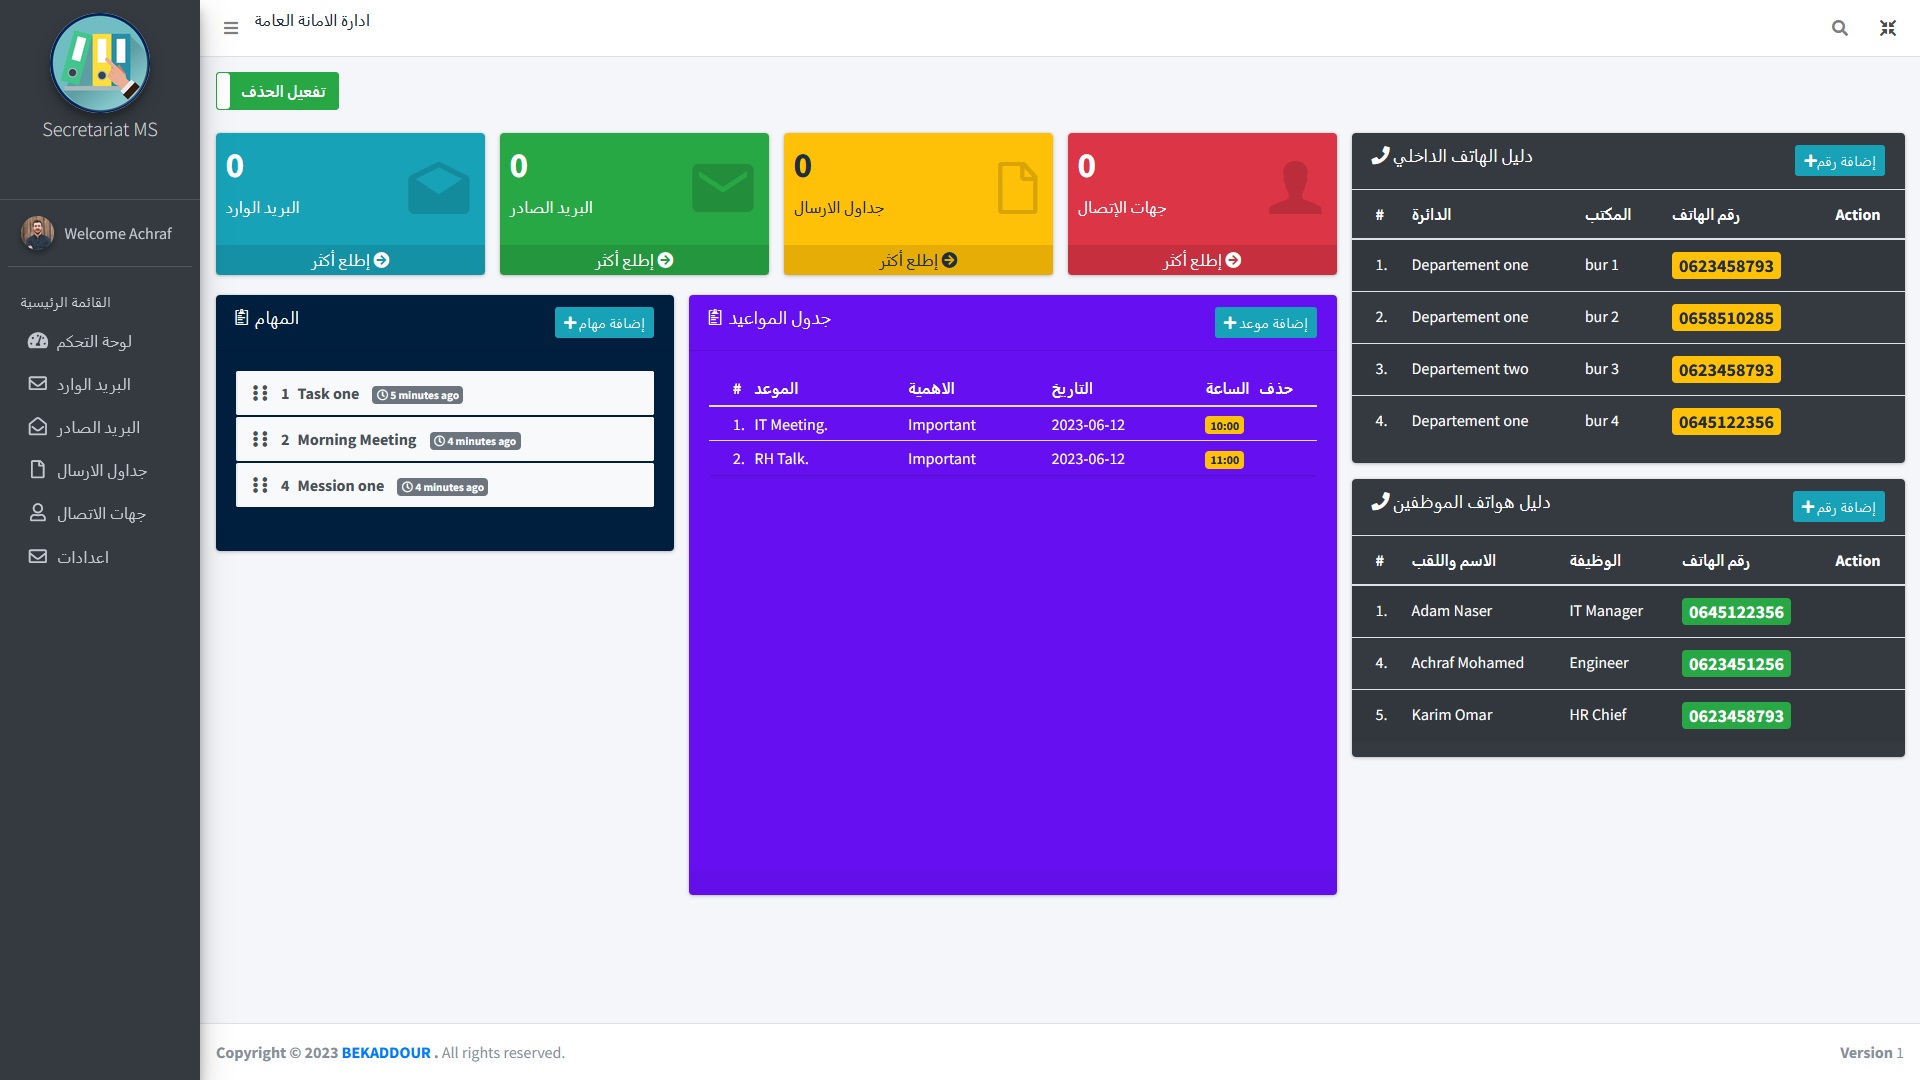The height and width of the screenshot is (1080, 1920).
Task: Select the البريد الصادر icon in the sidebar
Action: coord(38,426)
